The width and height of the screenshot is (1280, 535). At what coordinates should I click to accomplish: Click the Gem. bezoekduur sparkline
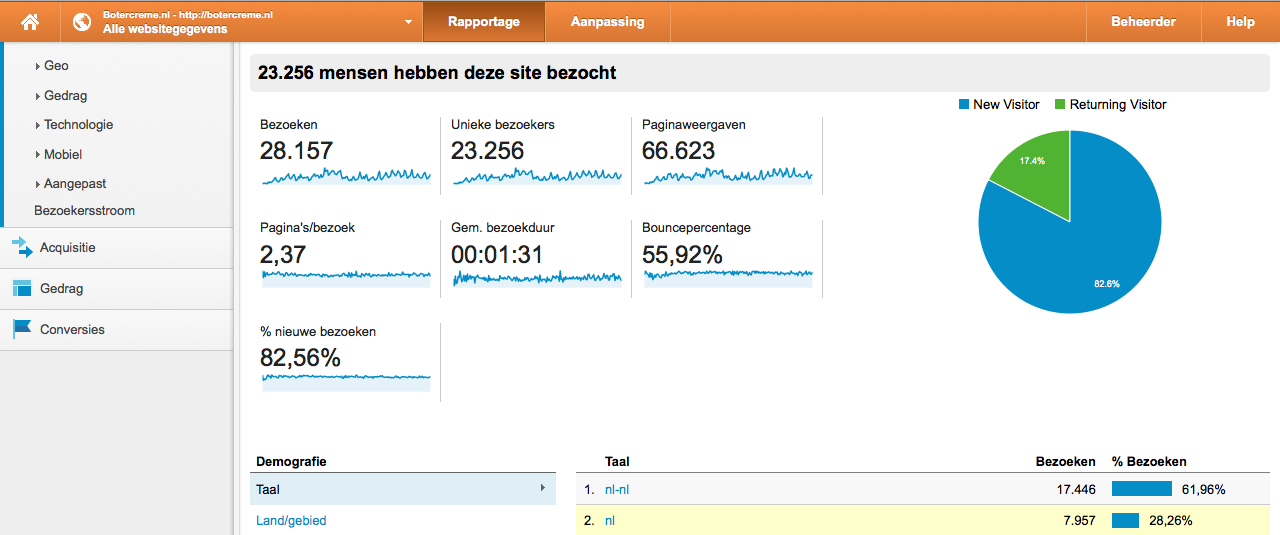coord(537,278)
